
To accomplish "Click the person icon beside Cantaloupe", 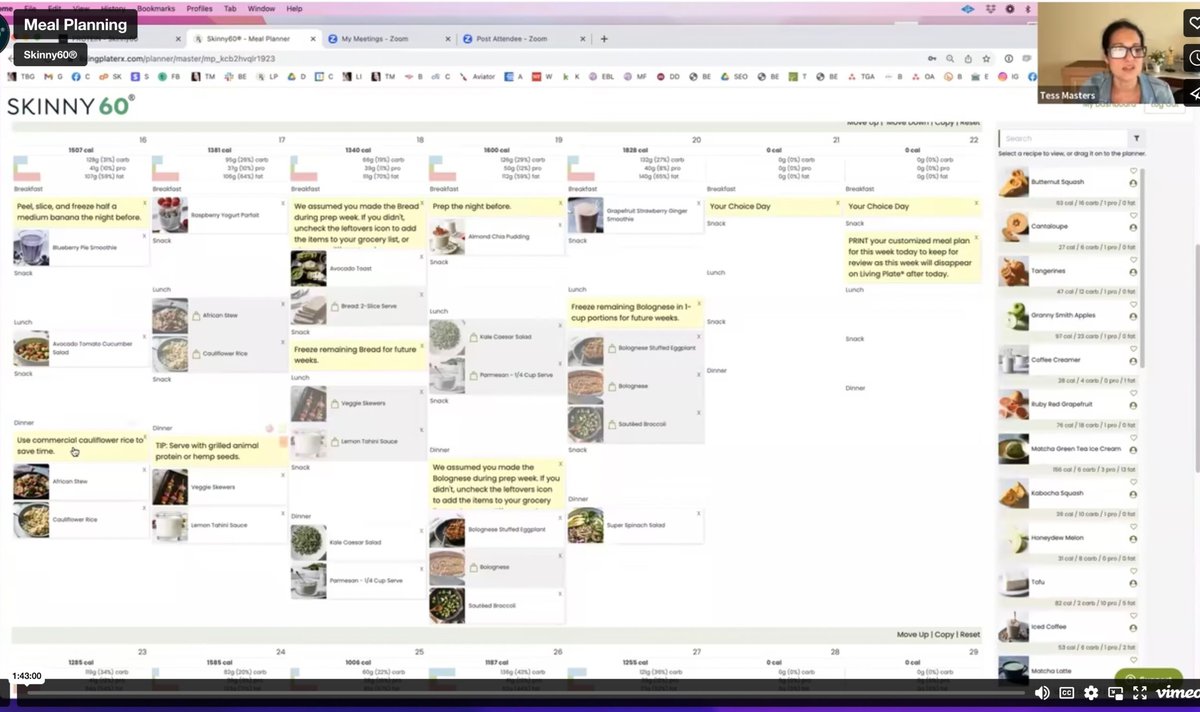I will [1134, 228].
